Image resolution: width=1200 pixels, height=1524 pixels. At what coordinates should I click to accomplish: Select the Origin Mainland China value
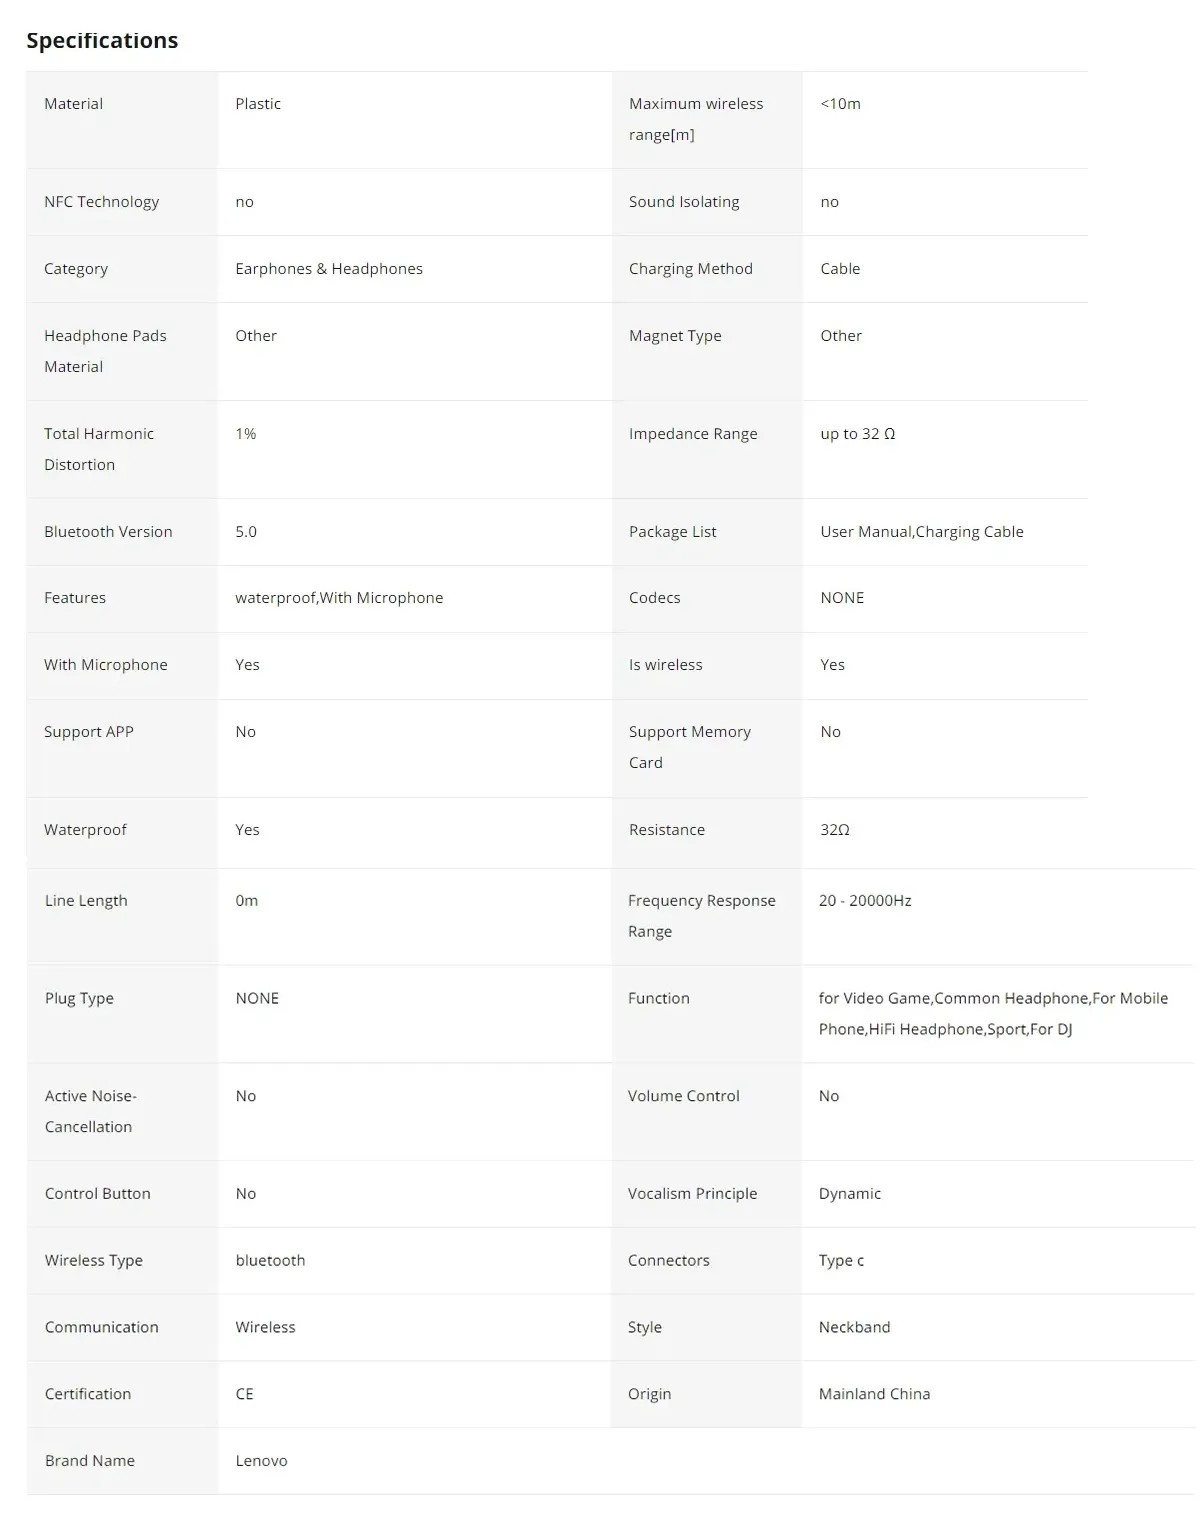pyautogui.click(x=874, y=1395)
